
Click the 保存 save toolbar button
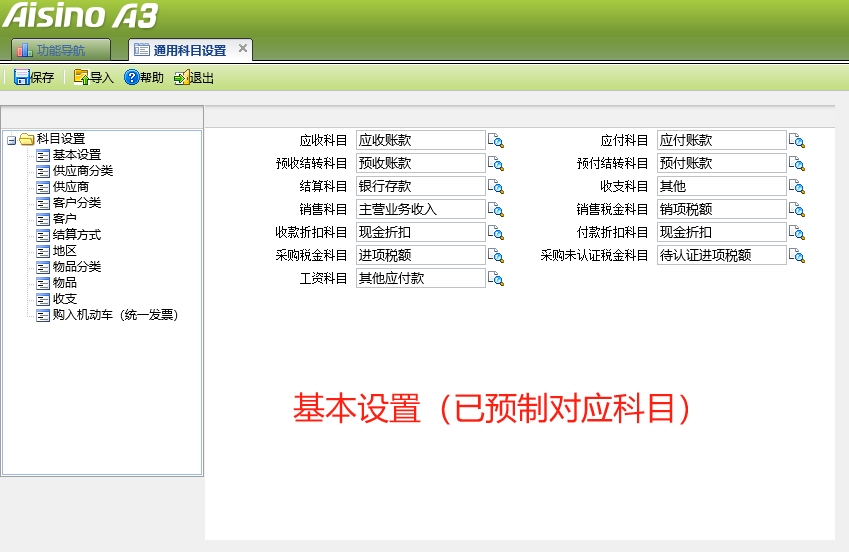click(x=34, y=77)
